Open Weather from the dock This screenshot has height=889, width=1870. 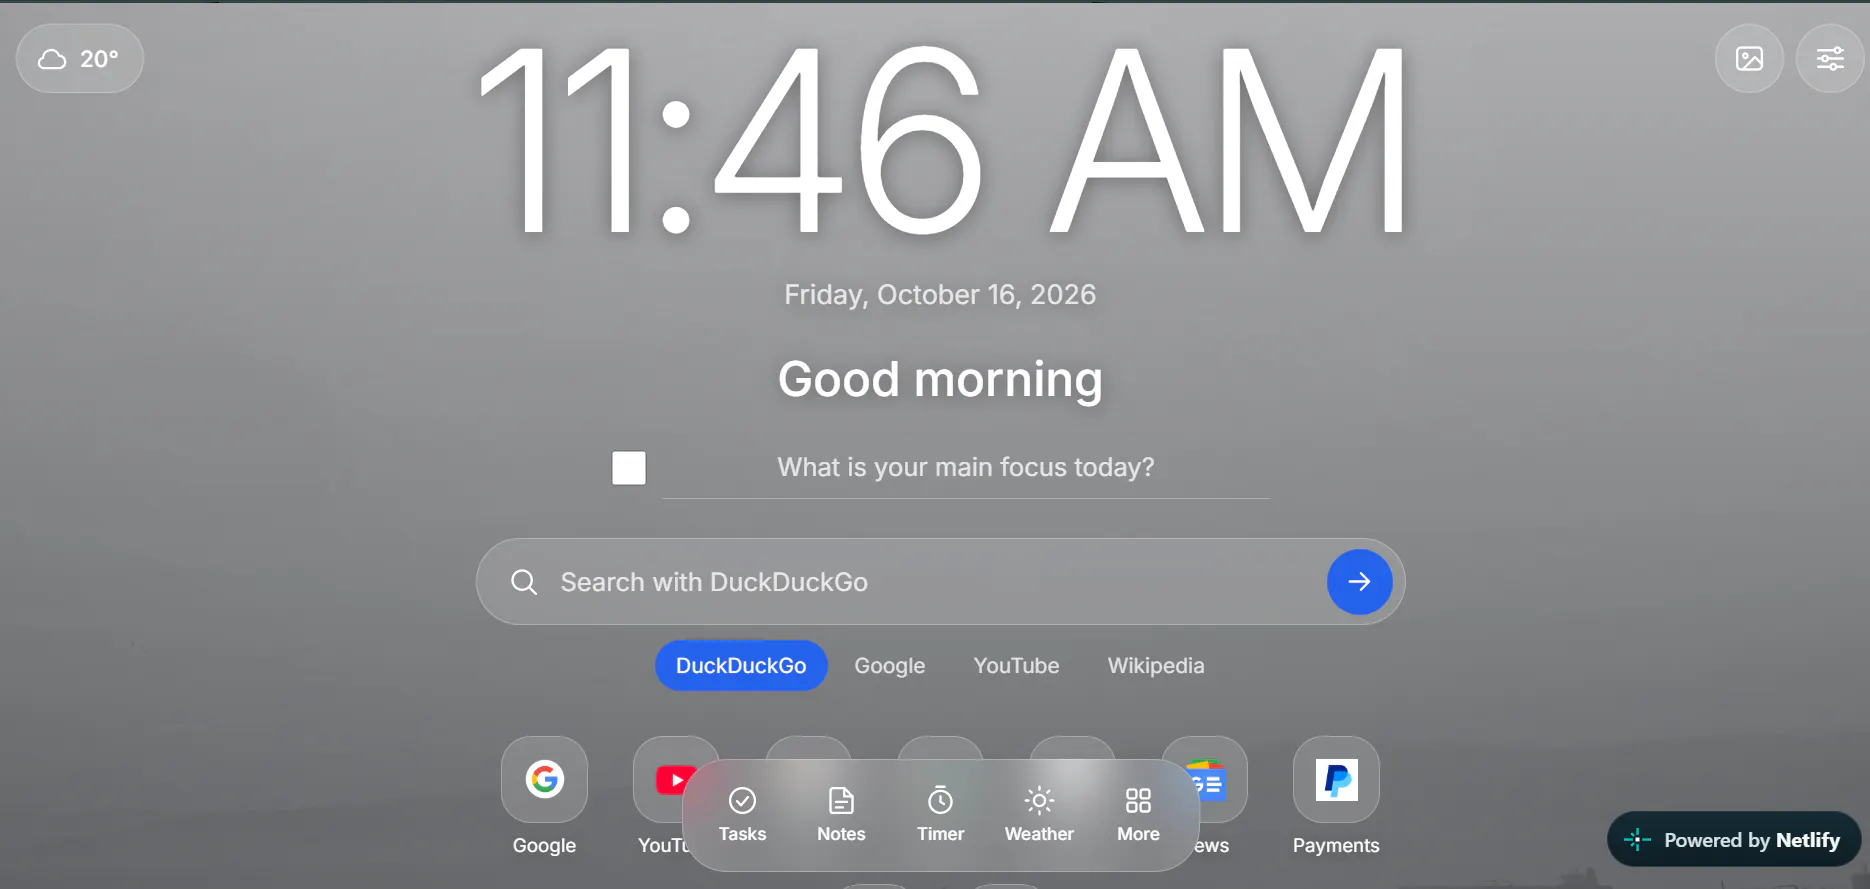pos(1039,815)
